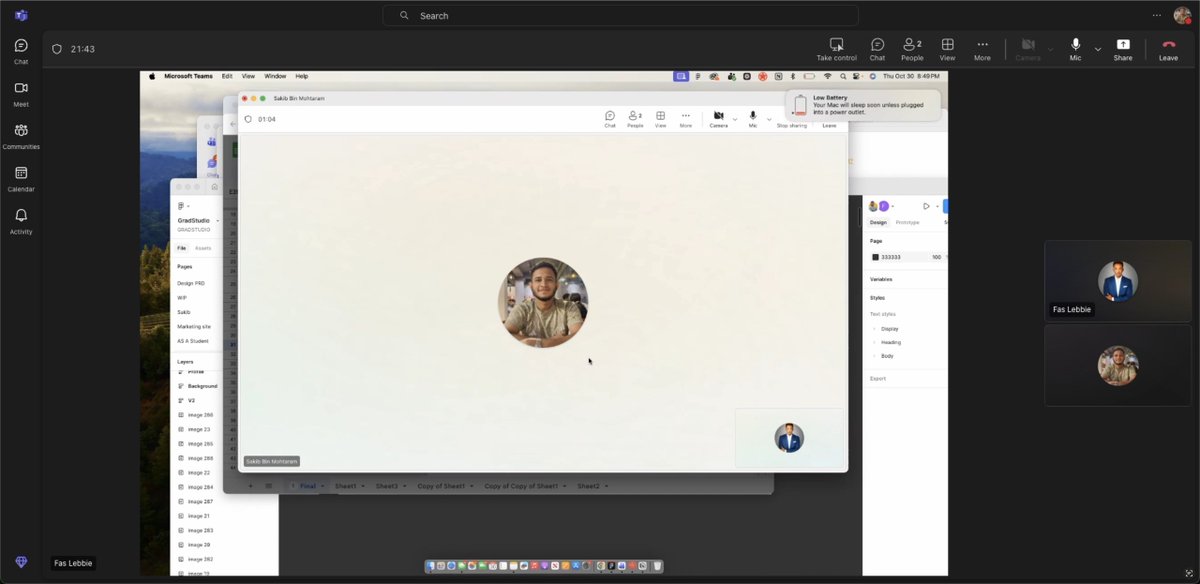Open the View menu in the shared Mac menu bar
Viewport: 1200px width, 584px height.
248,76
